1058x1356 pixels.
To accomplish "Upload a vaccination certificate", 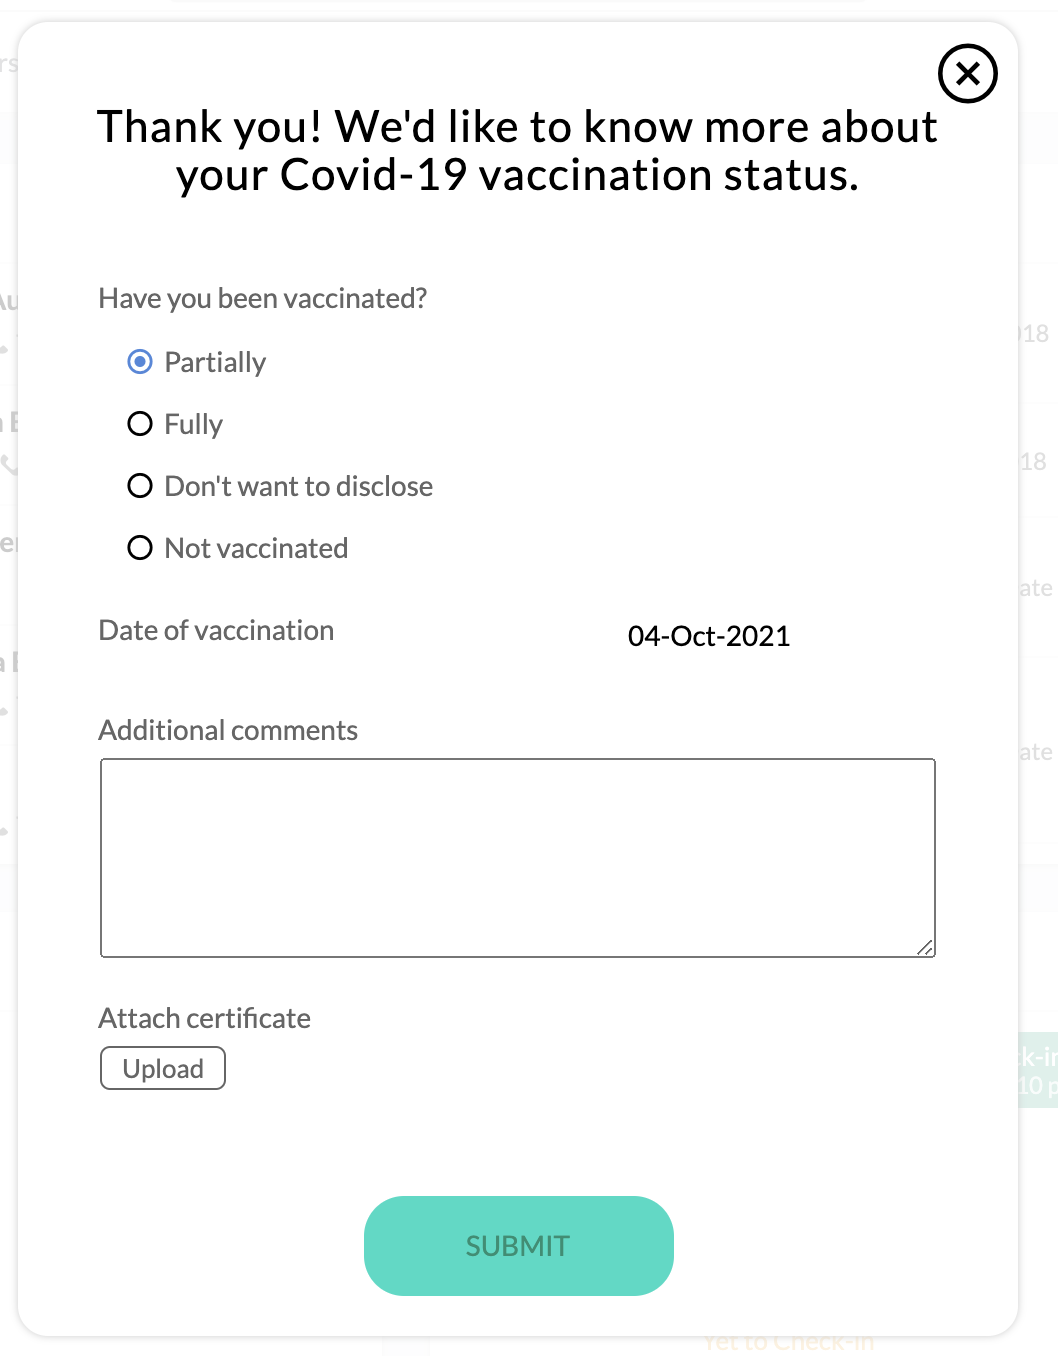I will point(162,1068).
